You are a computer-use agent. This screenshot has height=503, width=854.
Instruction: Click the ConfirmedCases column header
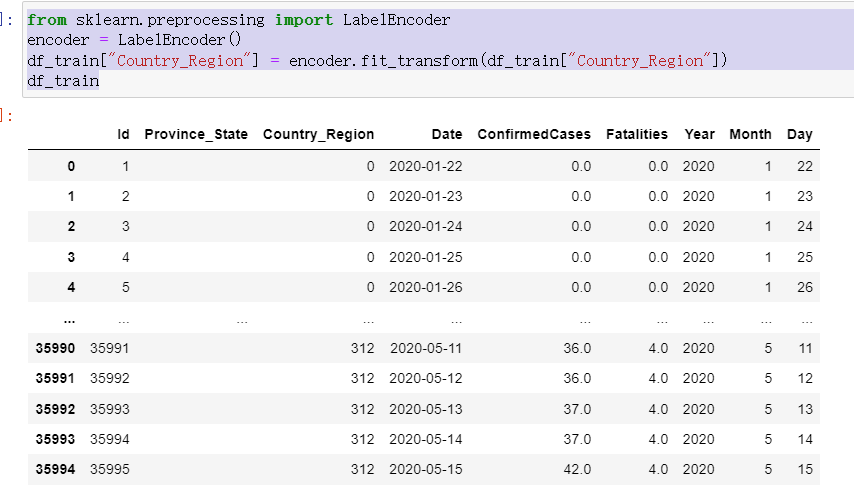pos(534,134)
